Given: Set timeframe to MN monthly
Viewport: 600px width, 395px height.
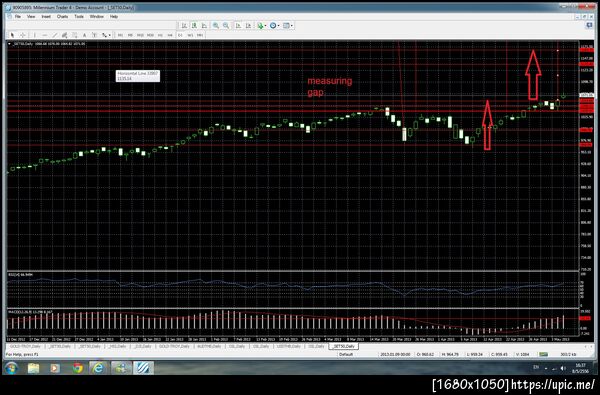Looking at the screenshot, I should 200,35.
